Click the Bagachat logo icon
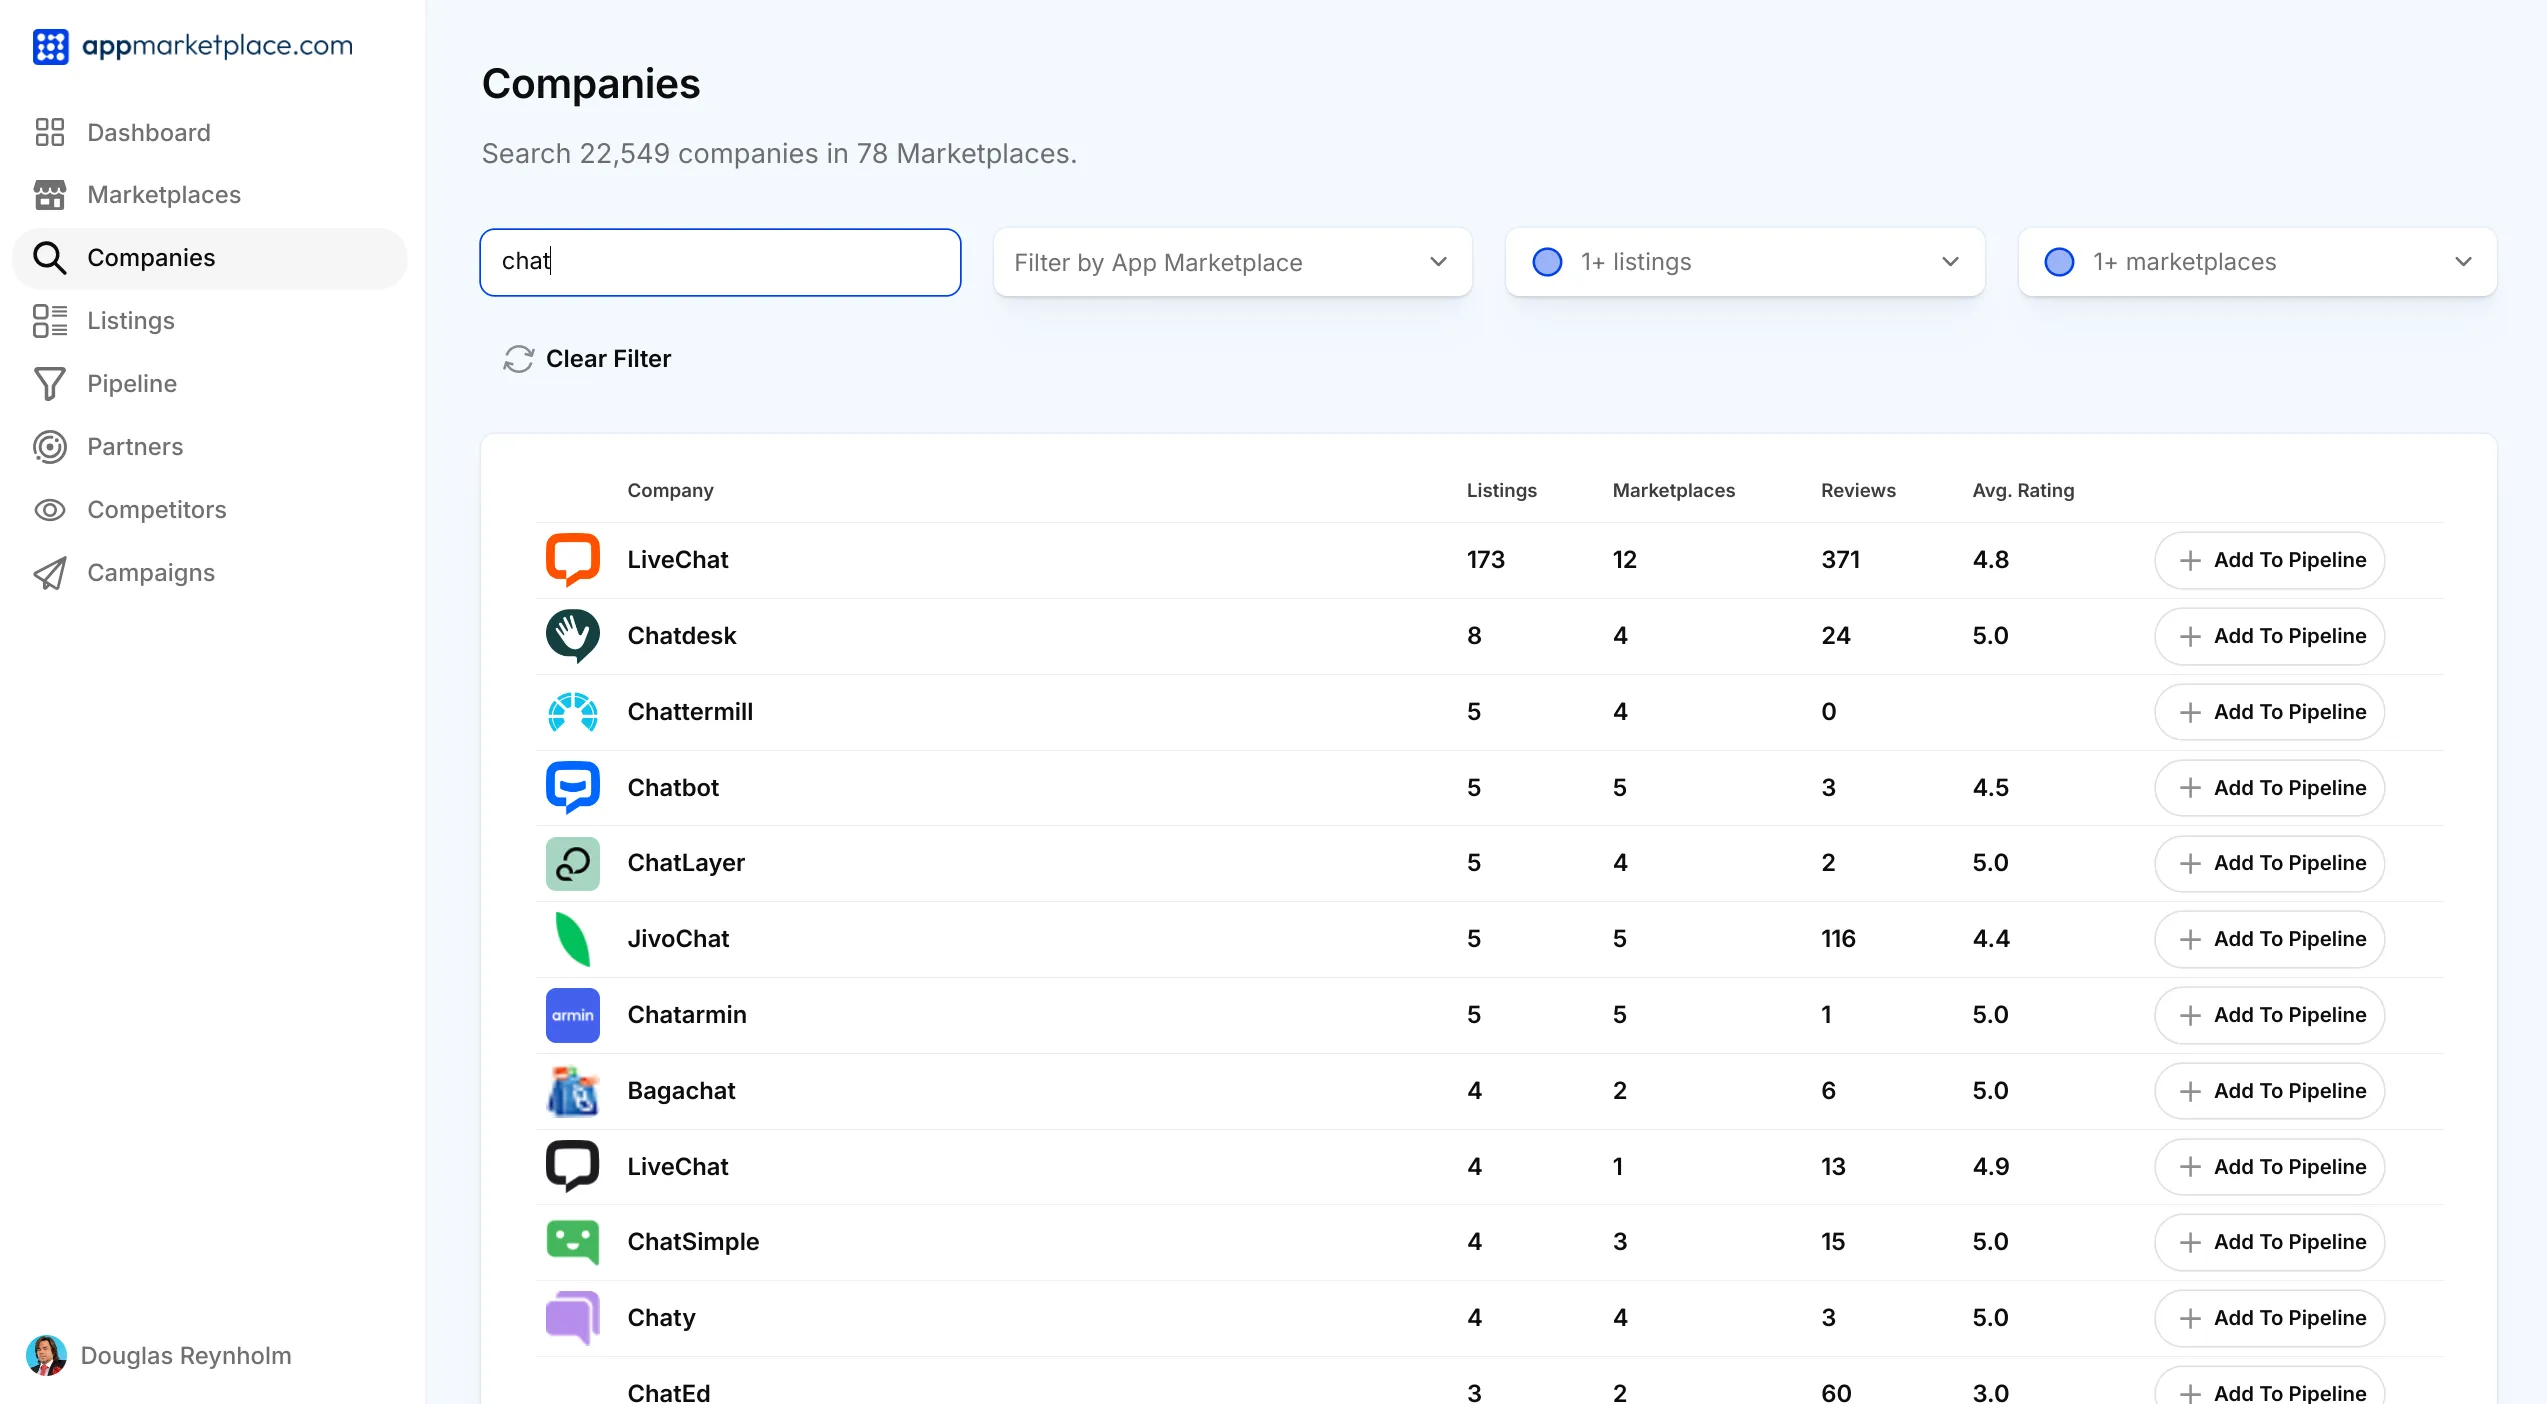This screenshot has width=2547, height=1404. coord(573,1091)
